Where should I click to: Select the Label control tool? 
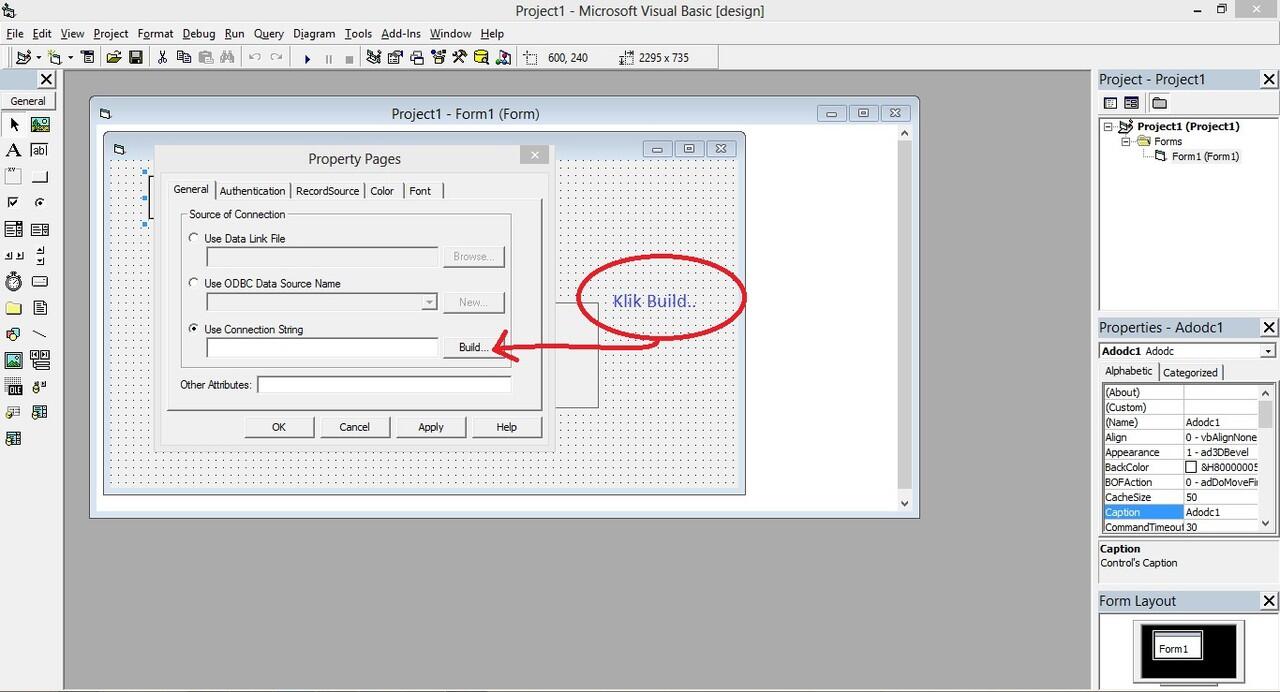(x=14, y=151)
